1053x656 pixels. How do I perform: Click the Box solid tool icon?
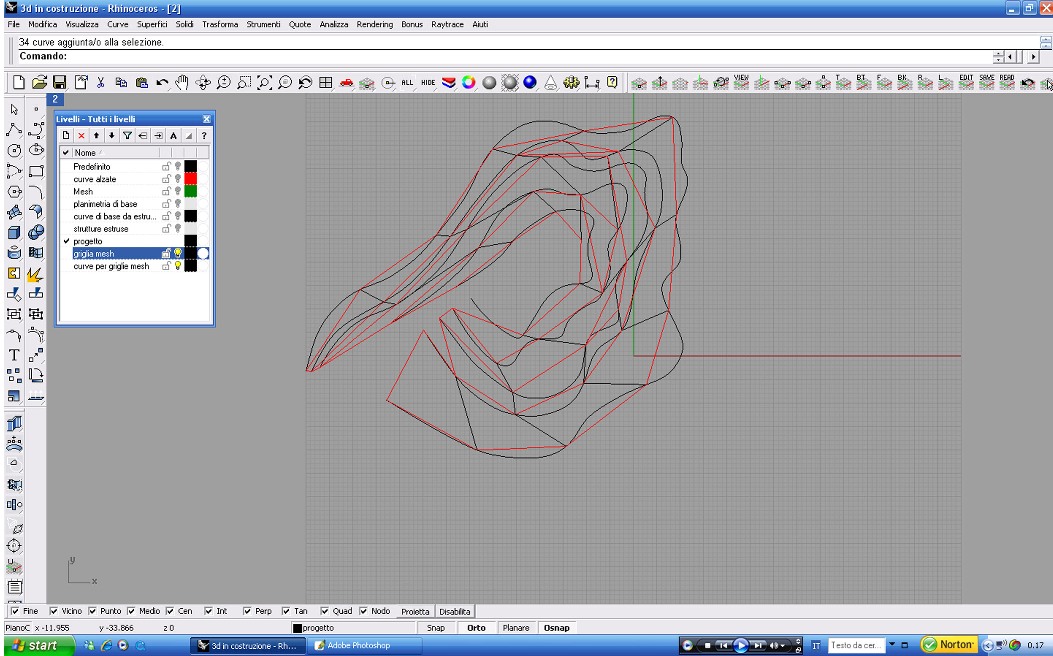[15, 233]
